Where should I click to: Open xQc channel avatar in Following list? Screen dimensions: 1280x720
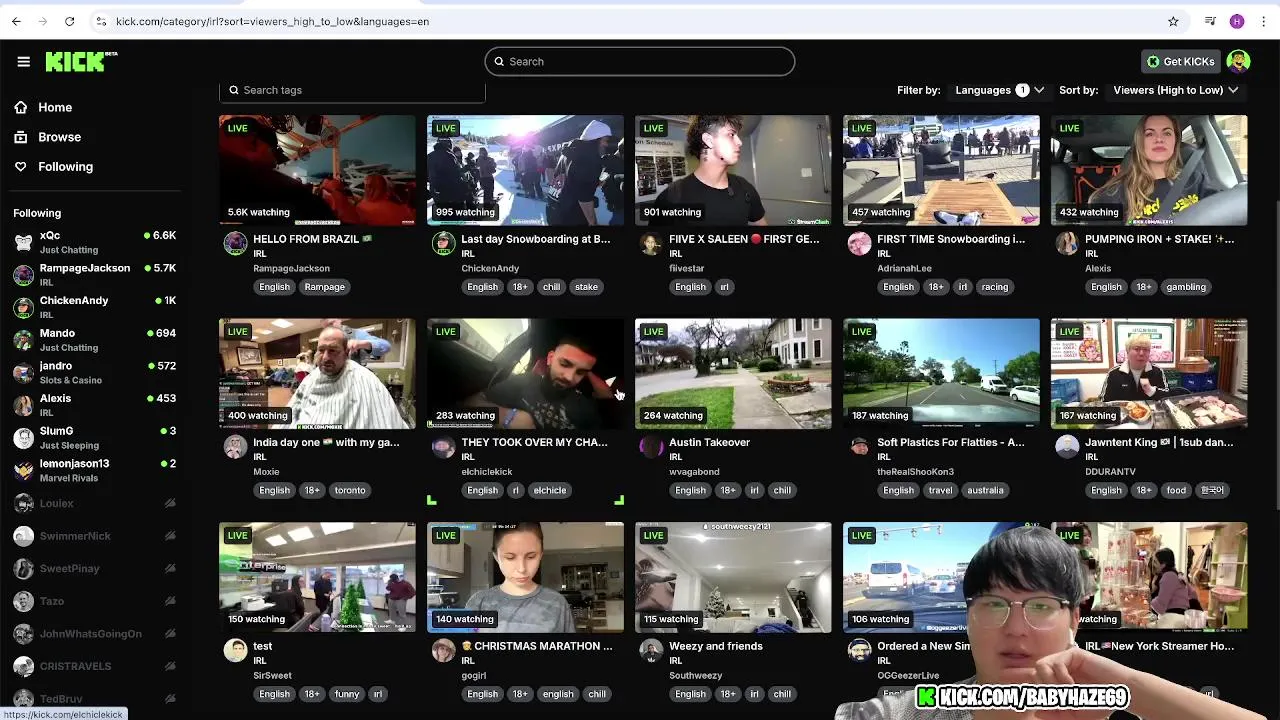[x=23, y=242]
